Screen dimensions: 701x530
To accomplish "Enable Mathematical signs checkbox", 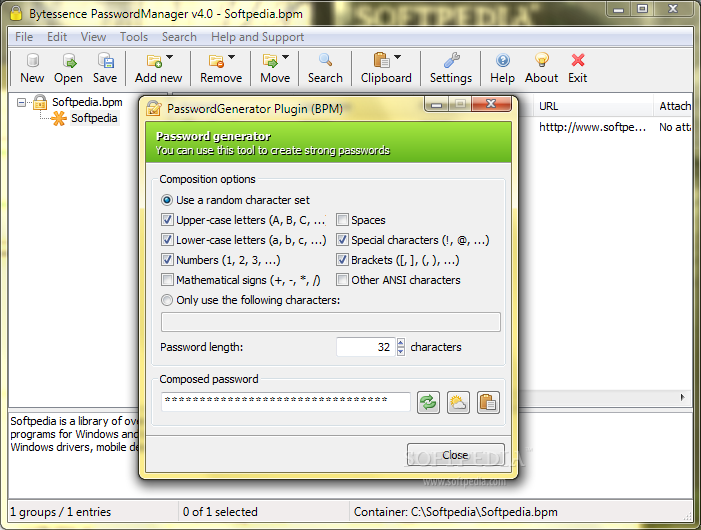I will 167,280.
